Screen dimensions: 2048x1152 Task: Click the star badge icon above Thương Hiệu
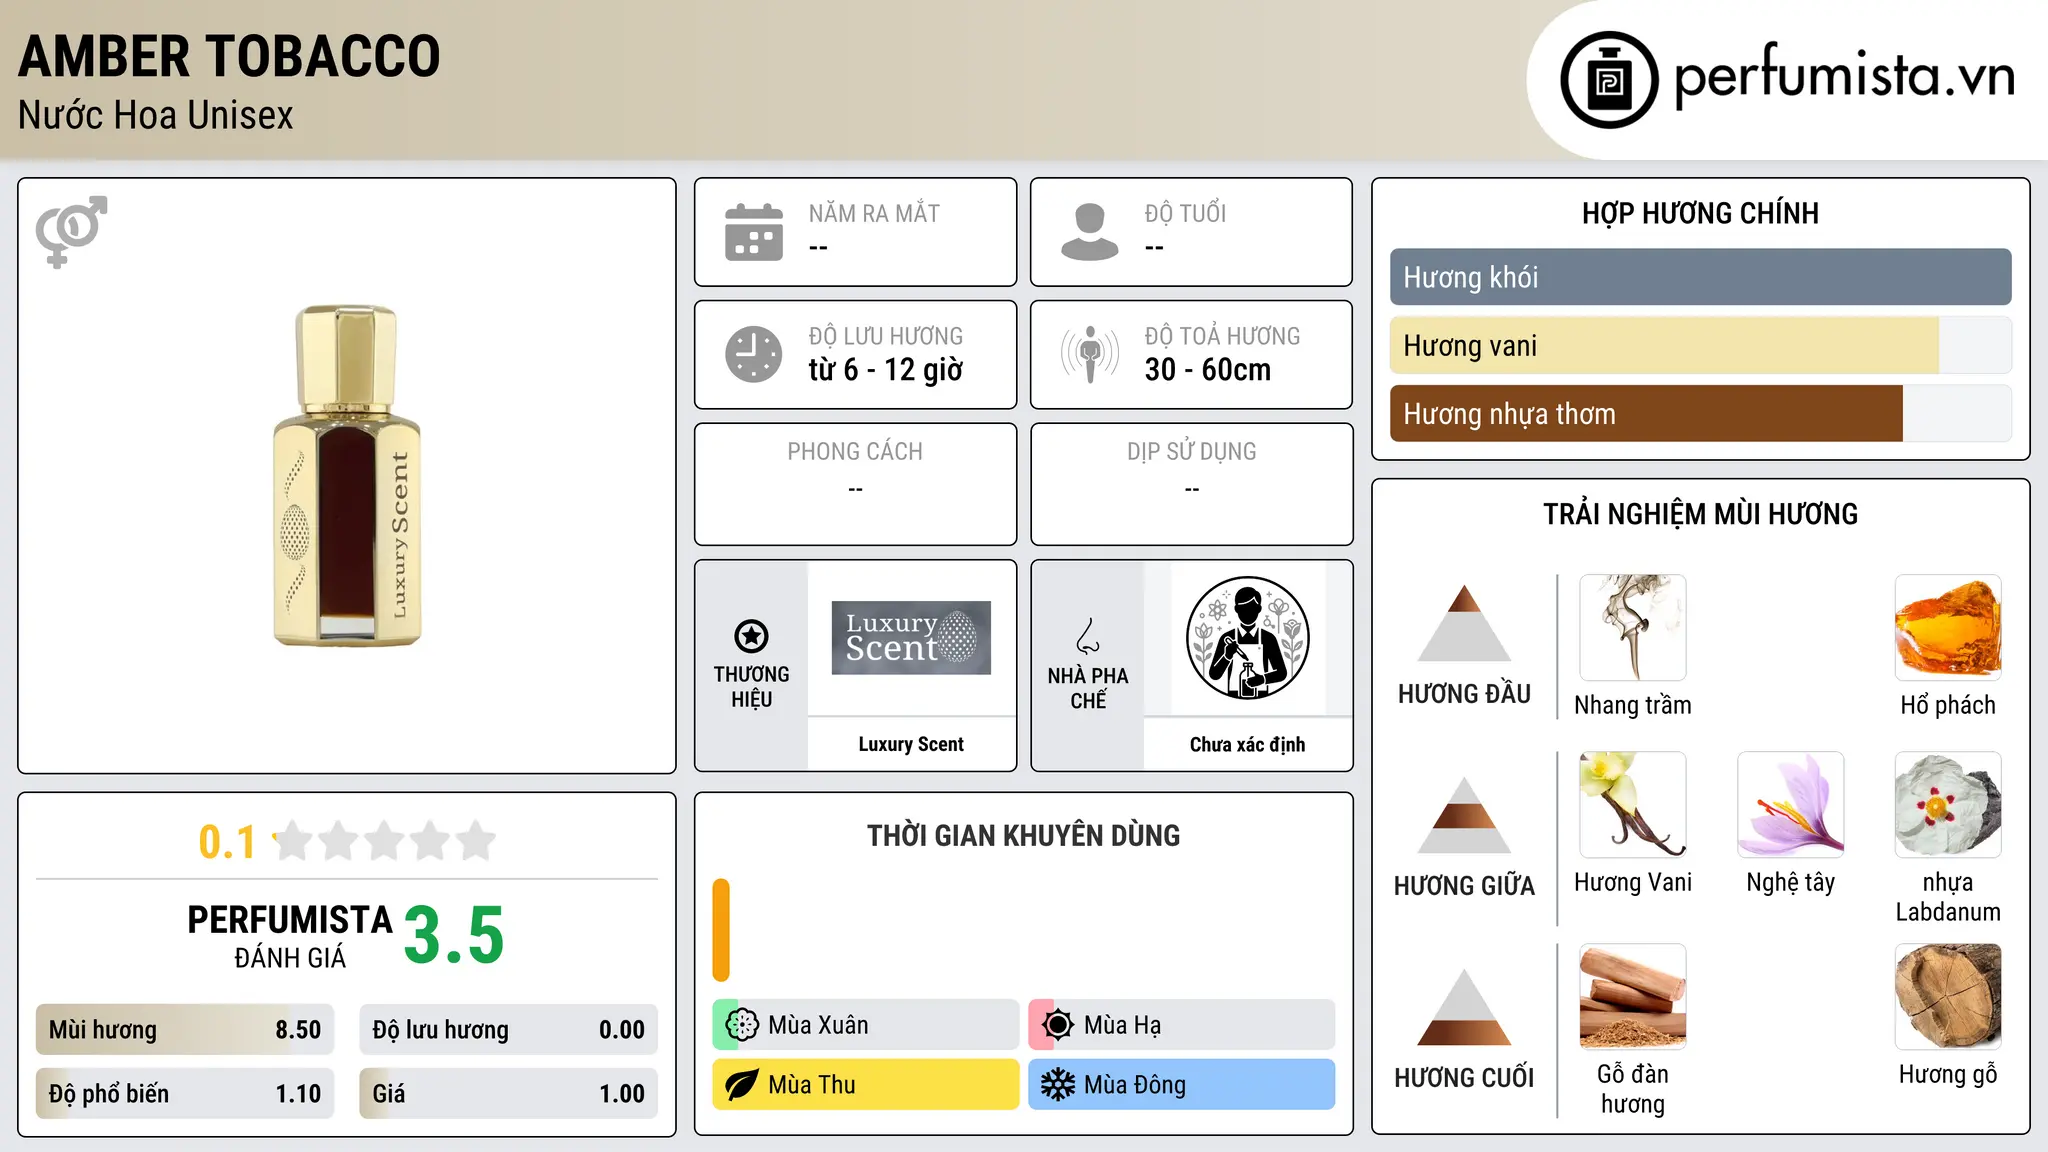tap(751, 636)
